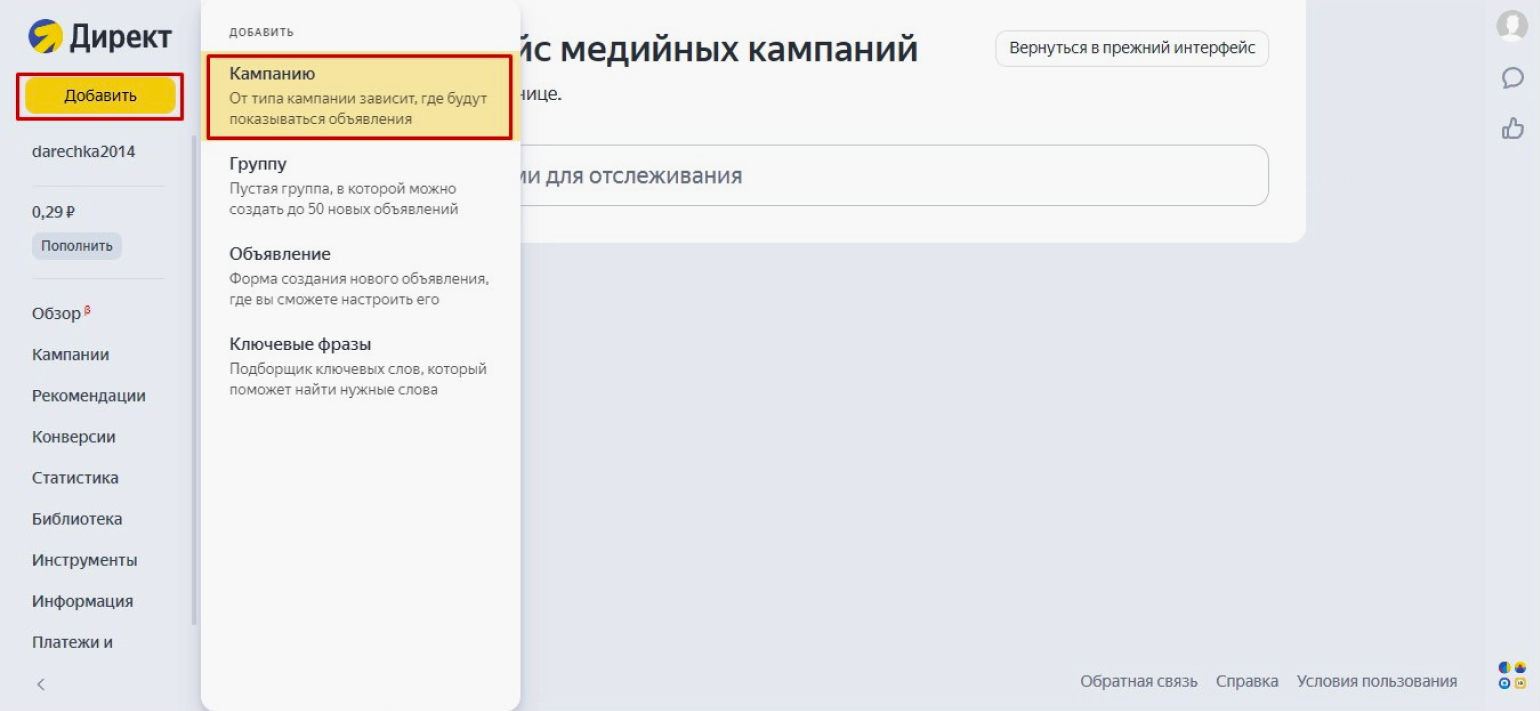The image size is (1540, 711).
Task: Open Рекомендации section in sidebar
Action: (x=88, y=396)
